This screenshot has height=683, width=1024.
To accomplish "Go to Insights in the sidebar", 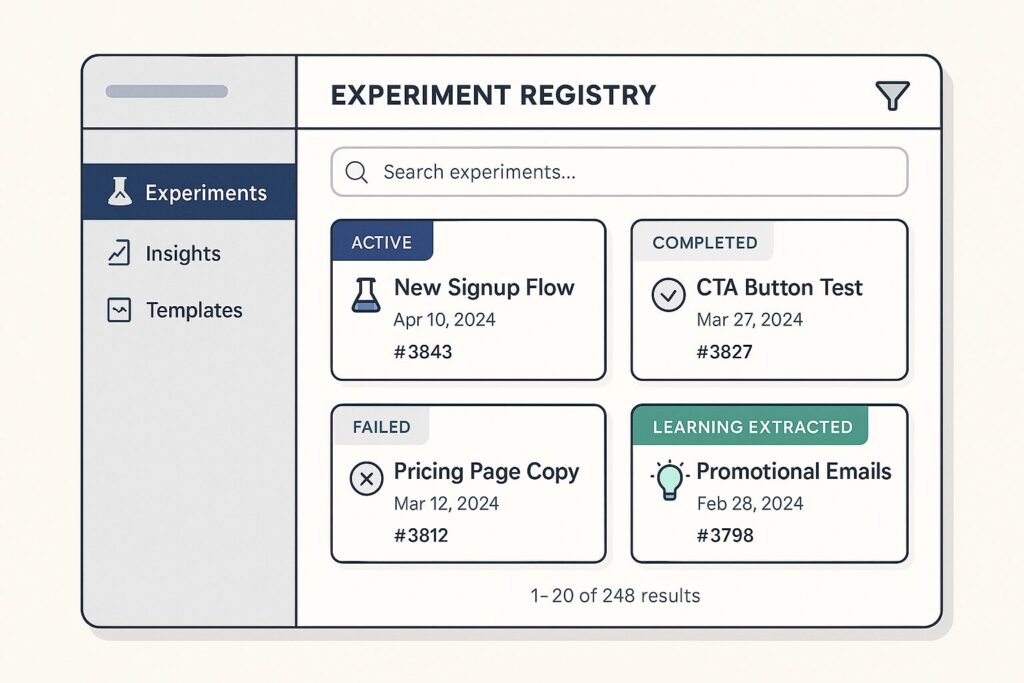I will (x=183, y=253).
